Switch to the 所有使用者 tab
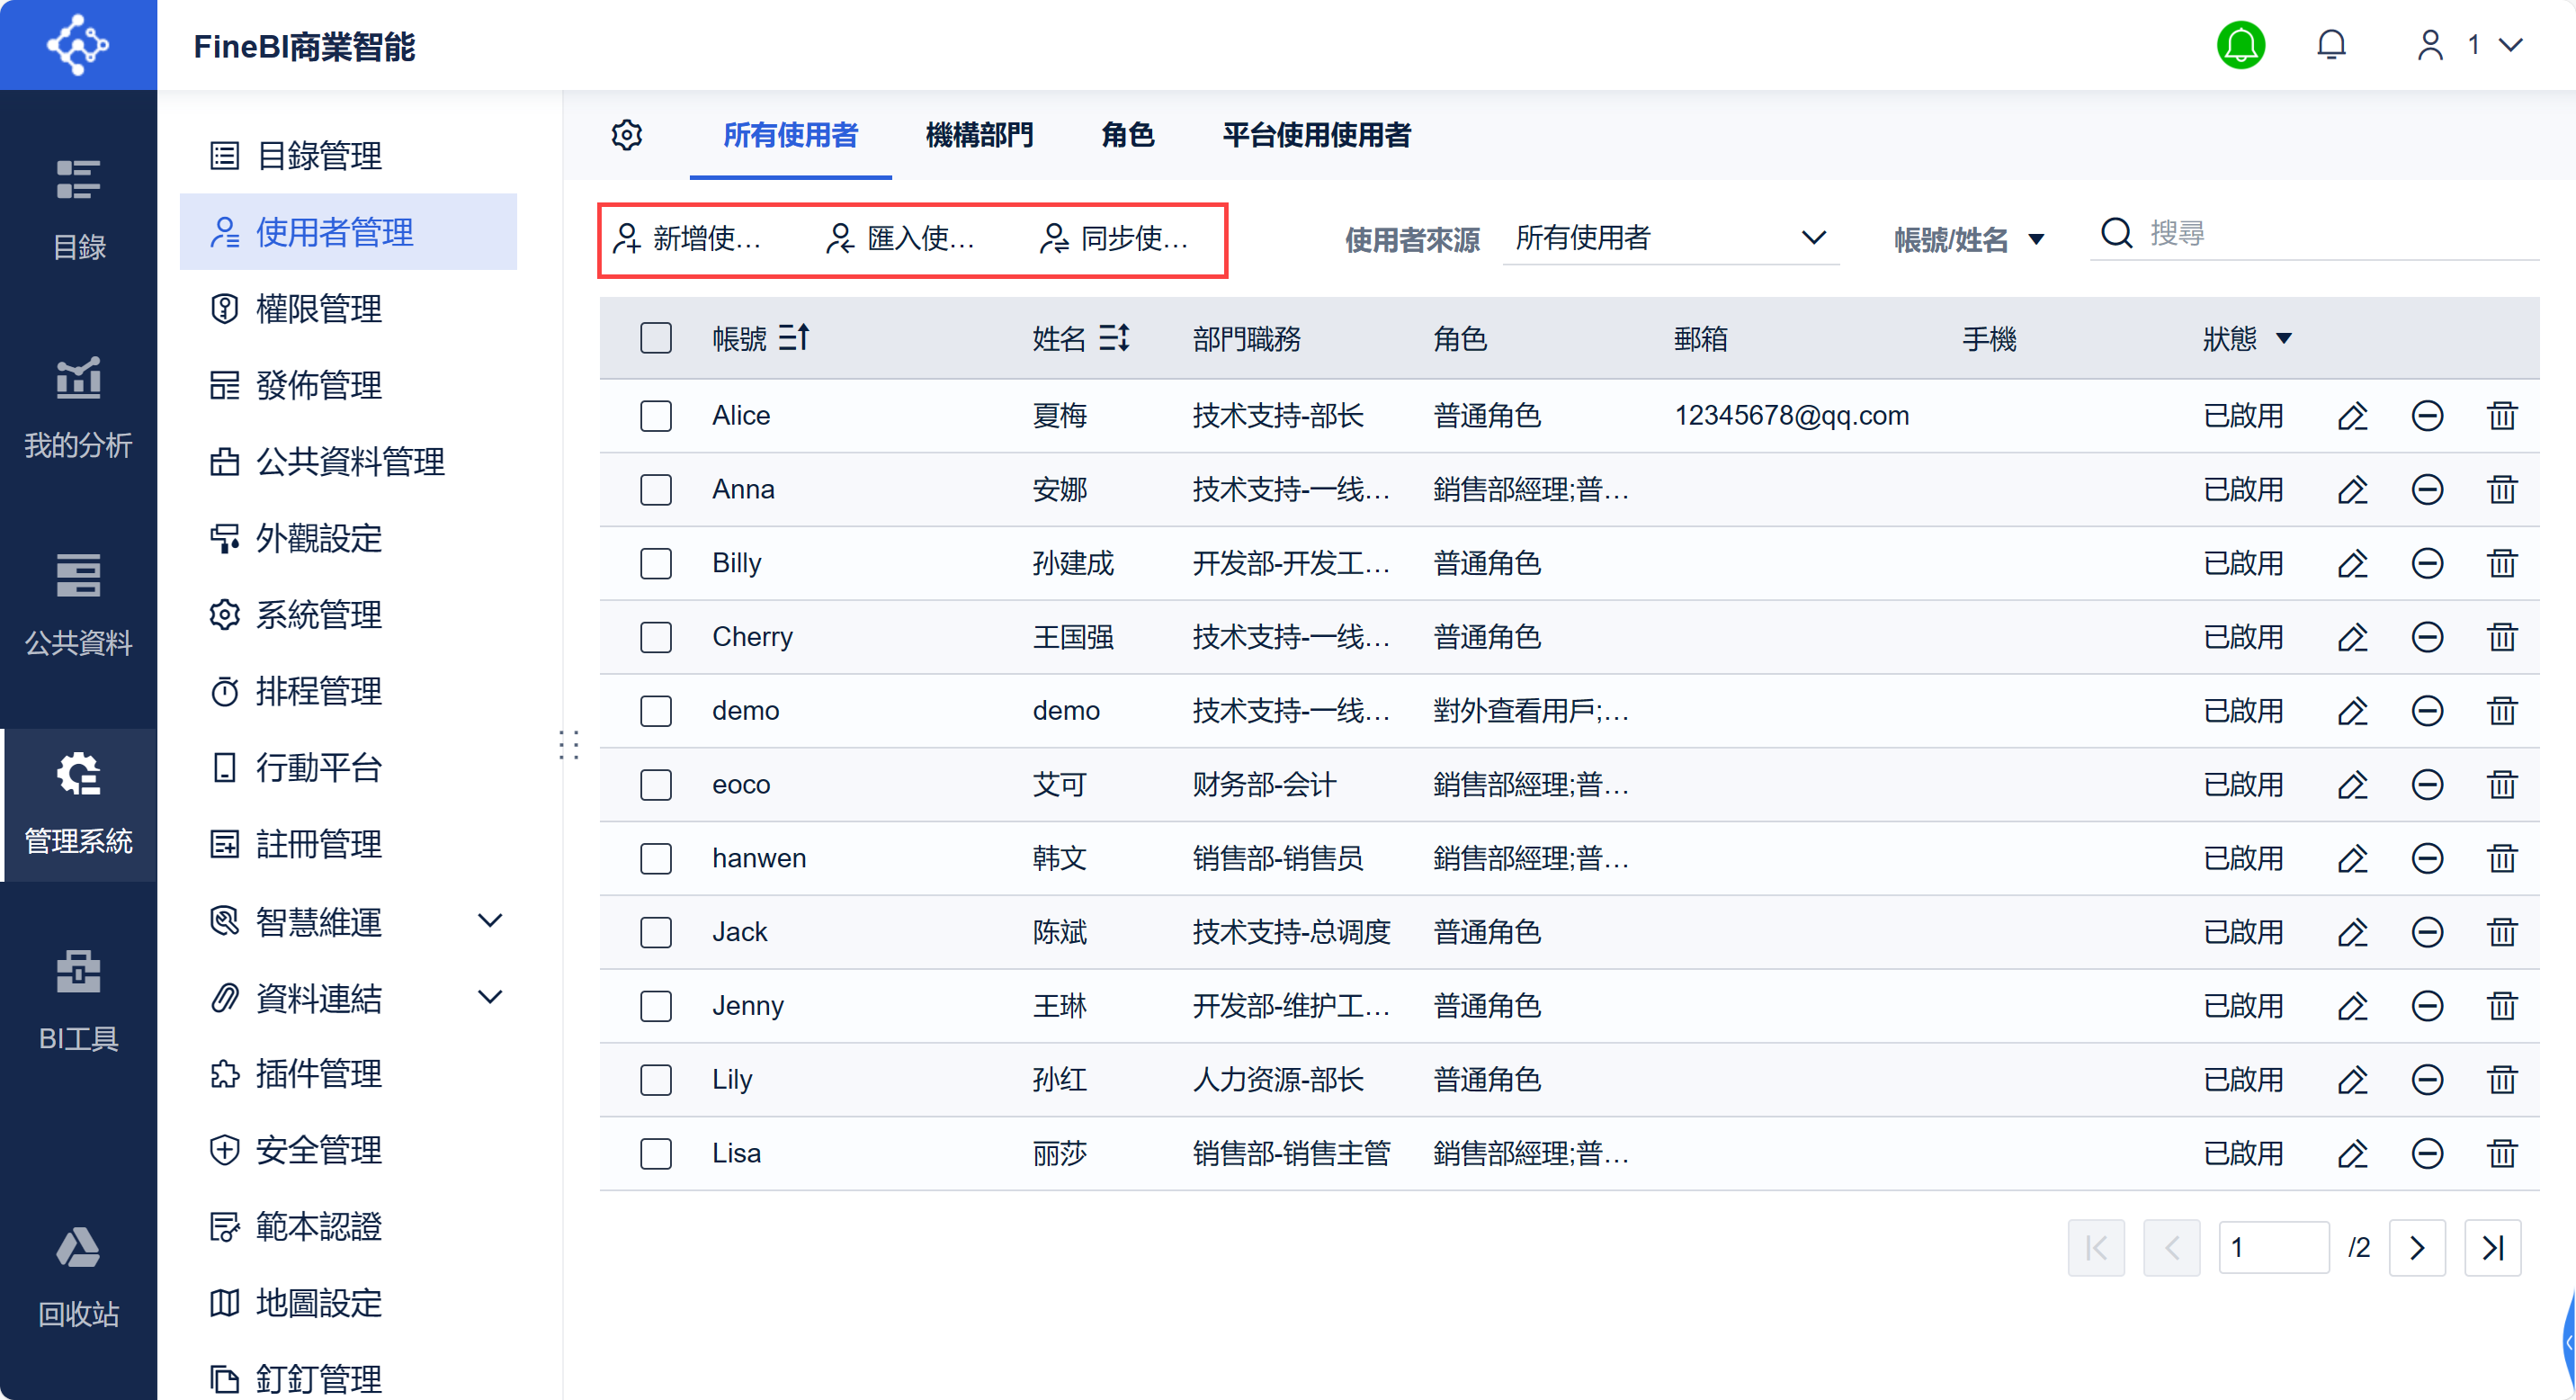The image size is (2576, 1400). tap(790, 135)
